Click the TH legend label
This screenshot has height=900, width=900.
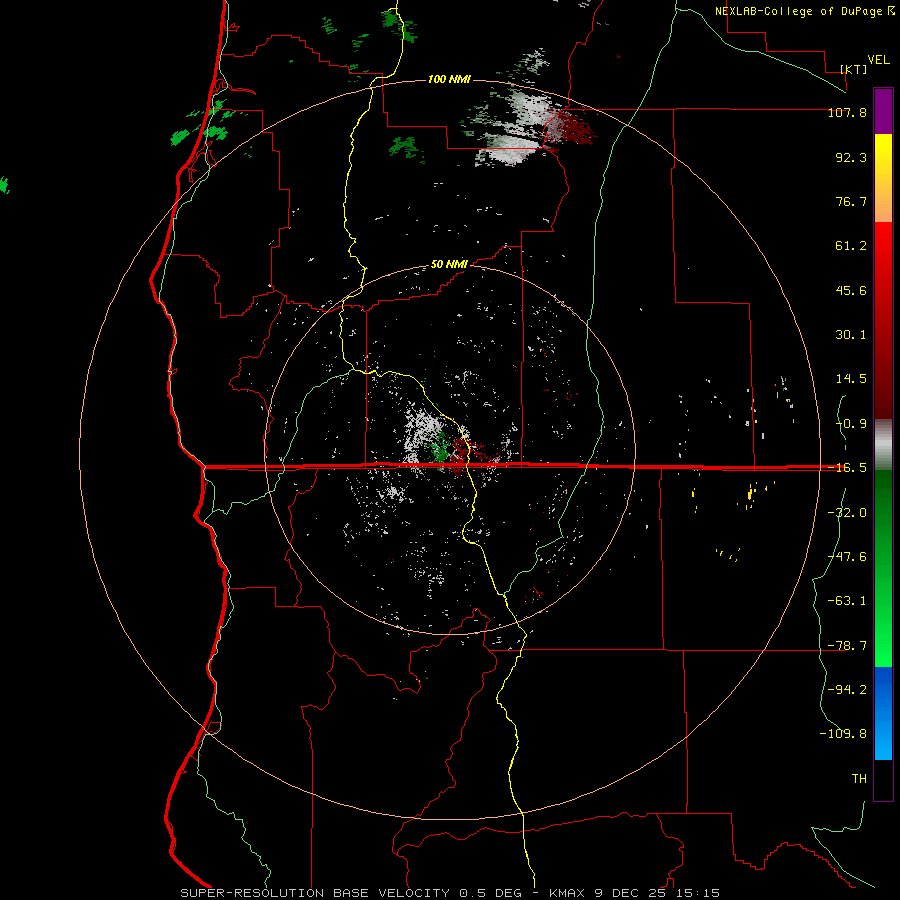859,779
